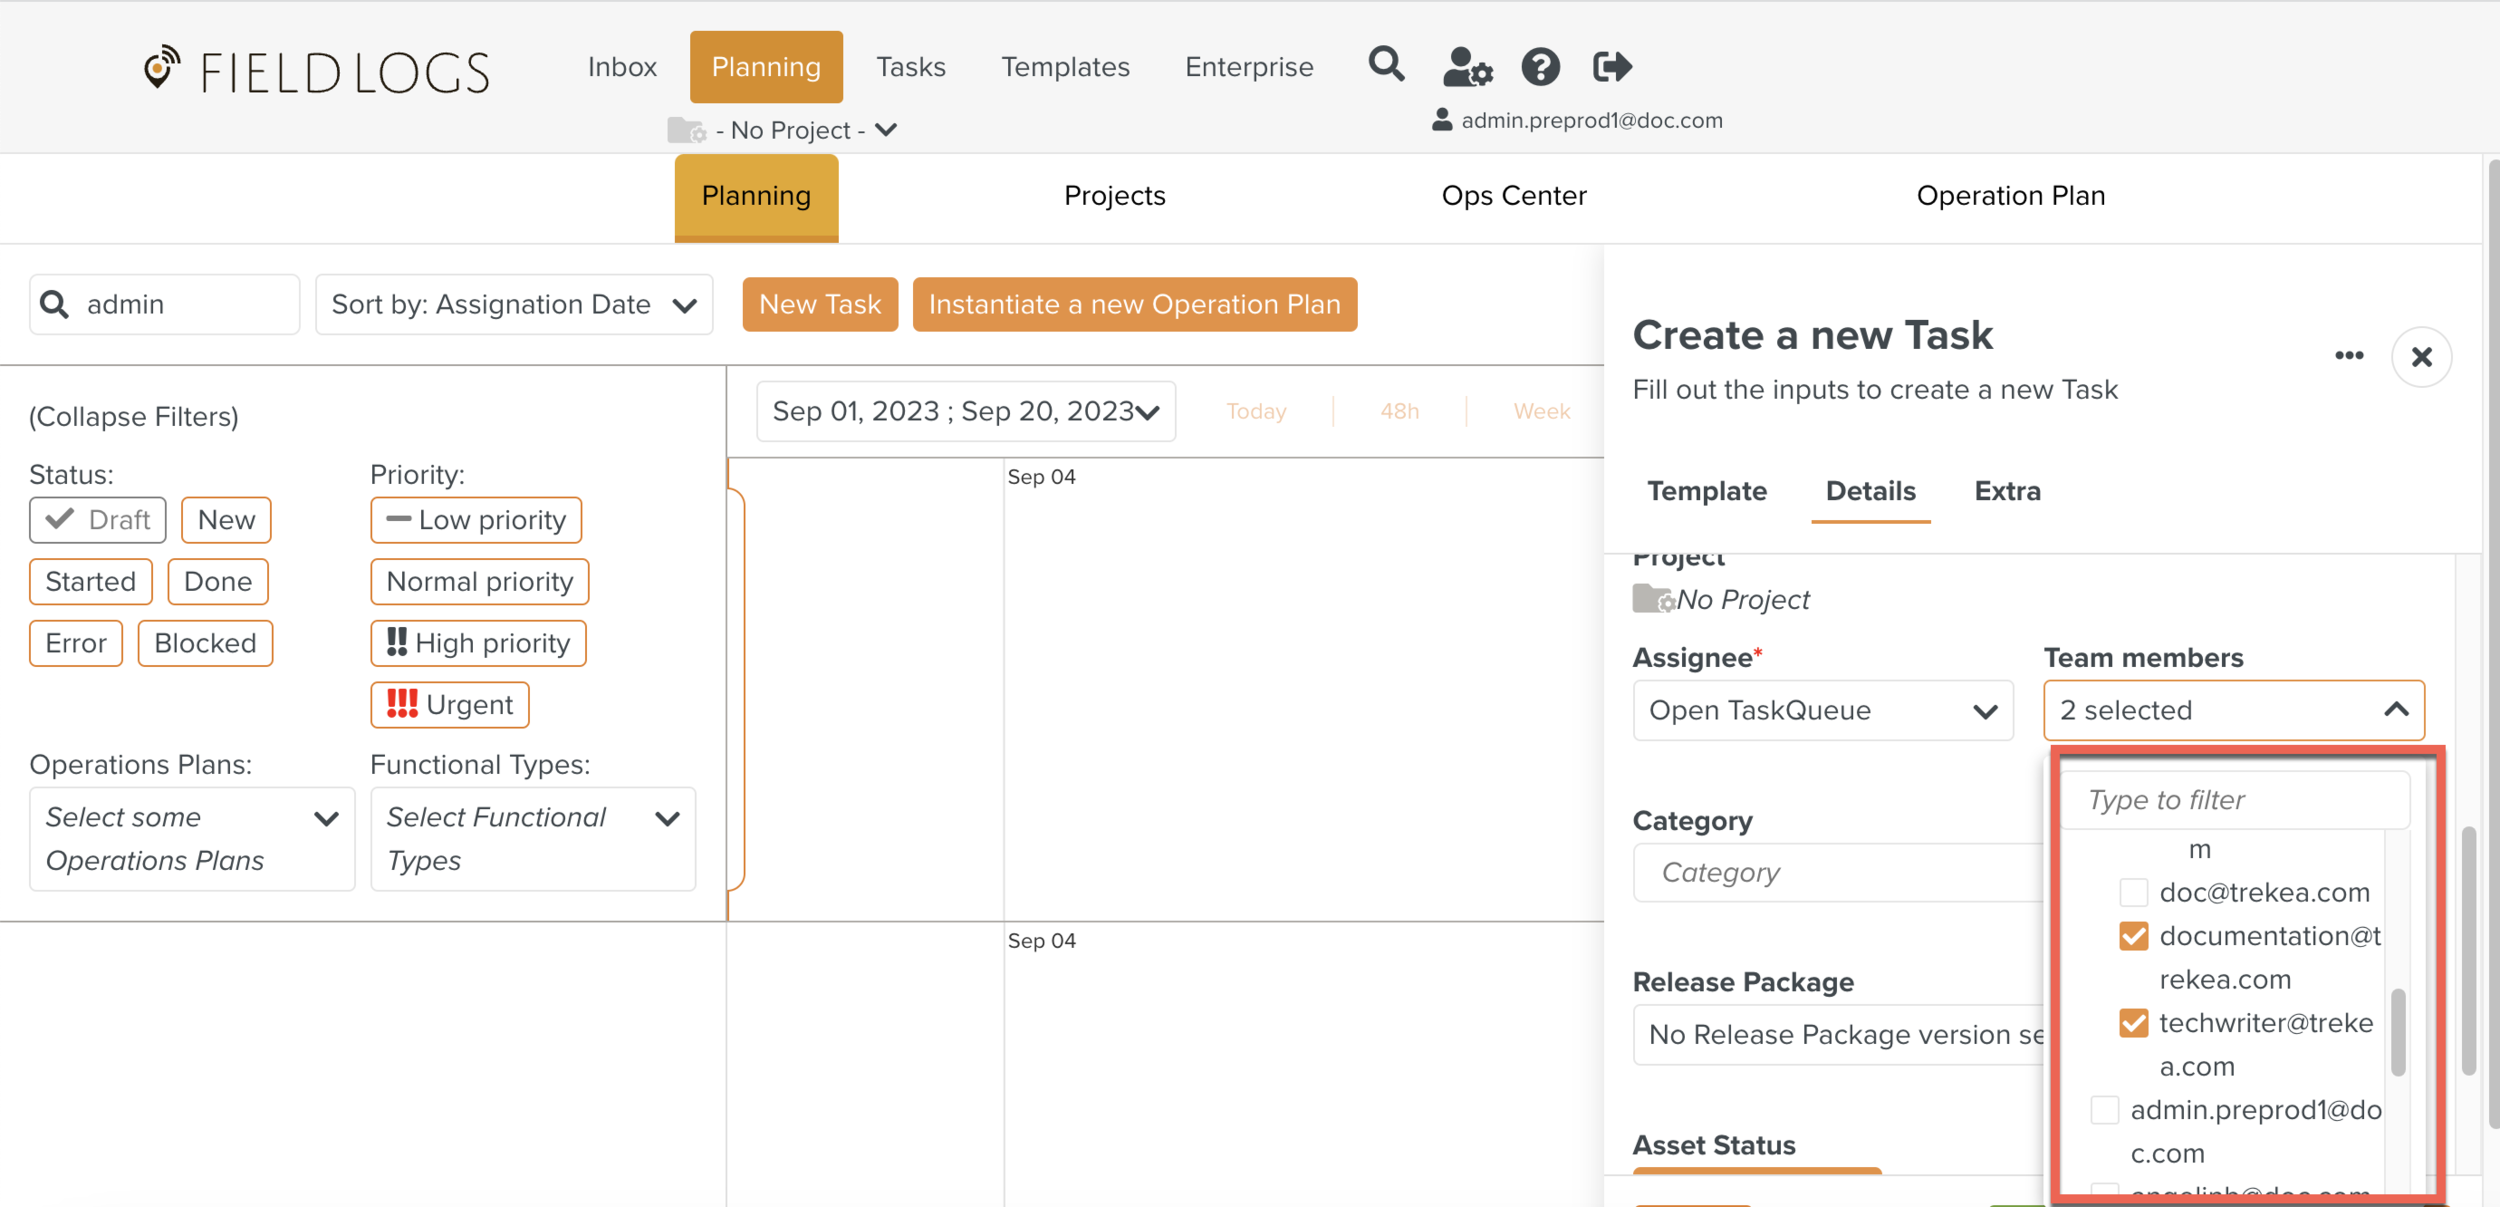Viewport: 2500px width, 1207px height.
Task: Switch to the Ops Center sub-tab
Action: coord(1514,196)
